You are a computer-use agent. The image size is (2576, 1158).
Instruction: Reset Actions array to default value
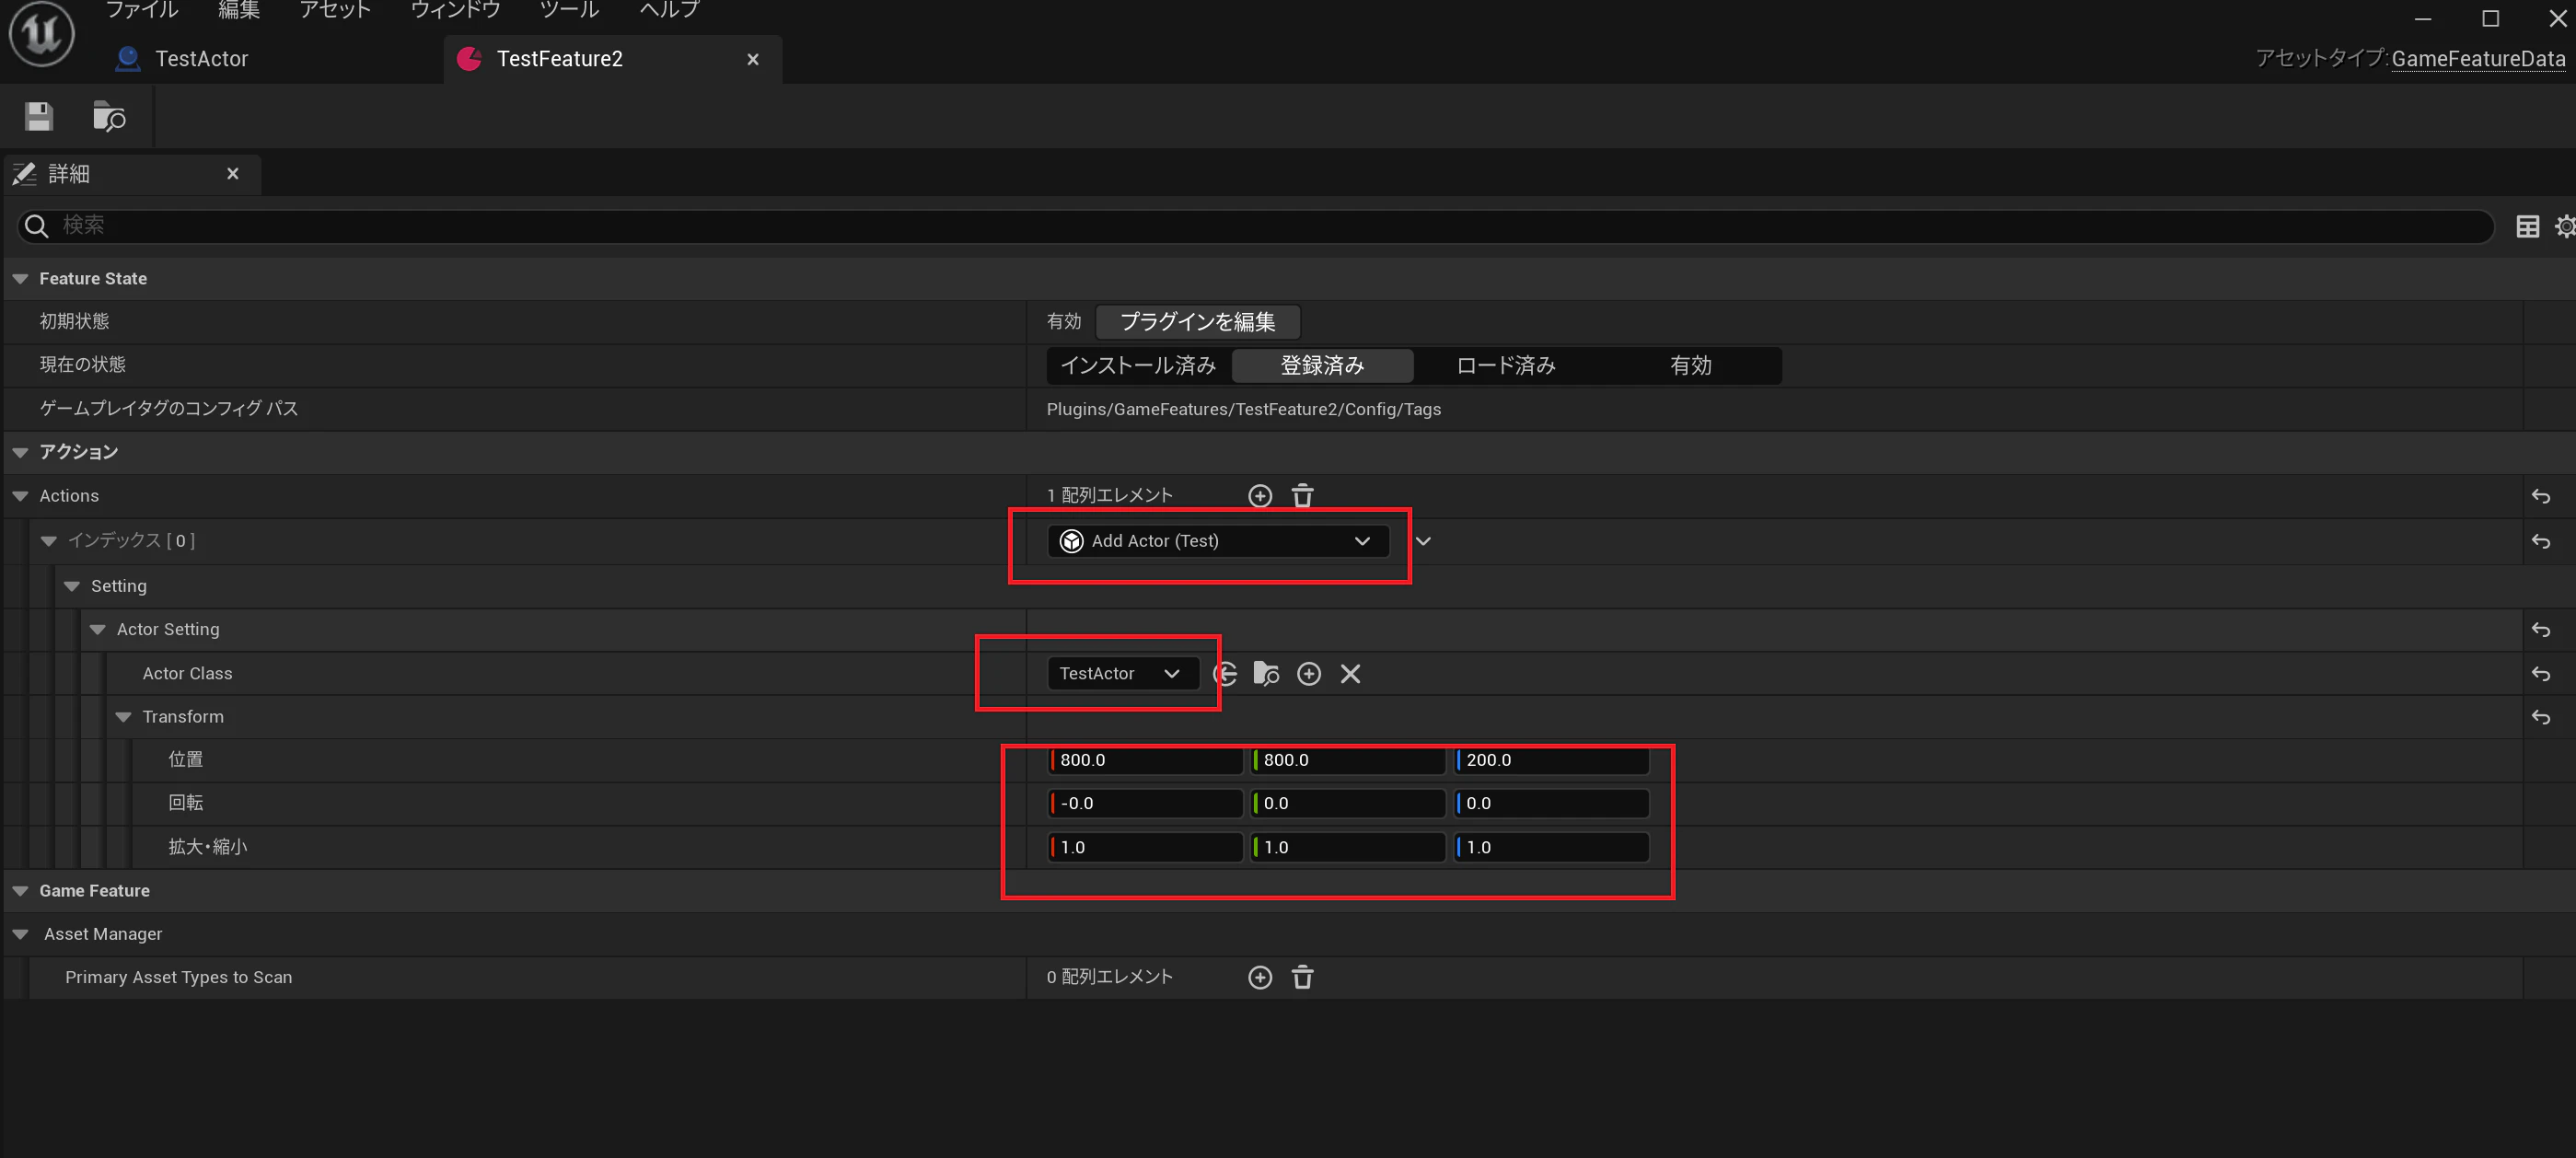click(x=2540, y=496)
